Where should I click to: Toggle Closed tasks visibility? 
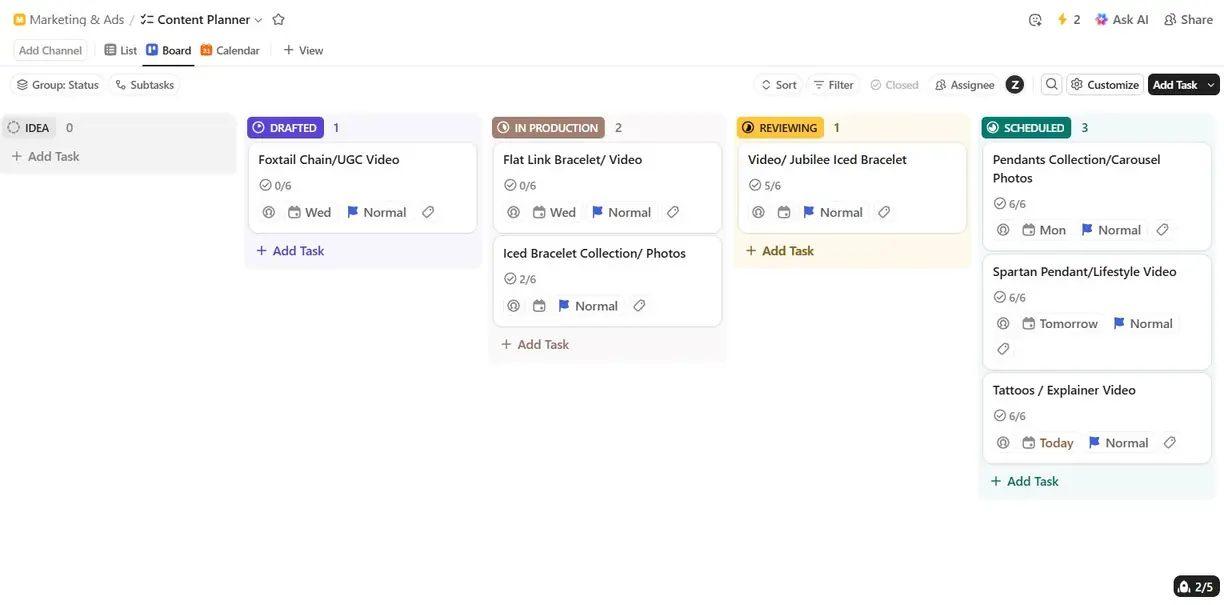click(x=894, y=85)
